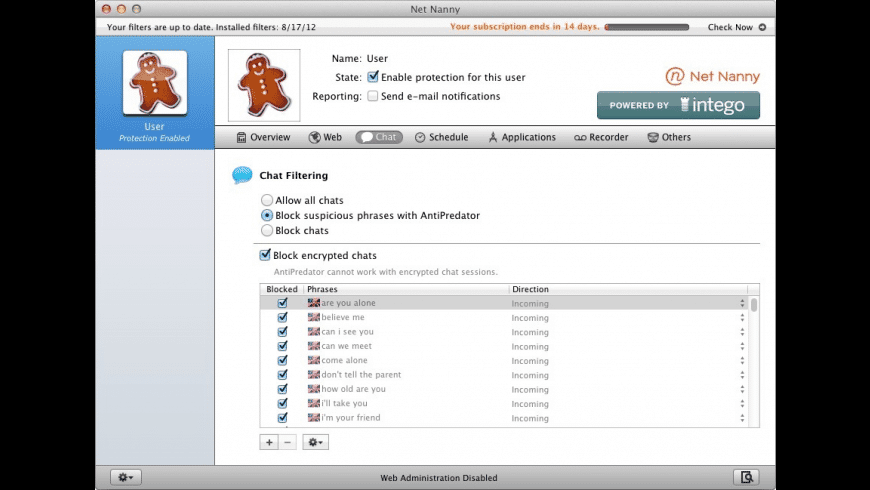The image size is (870, 490).
Task: Click the Chat Filtering speech bubble icon
Action: point(242,175)
